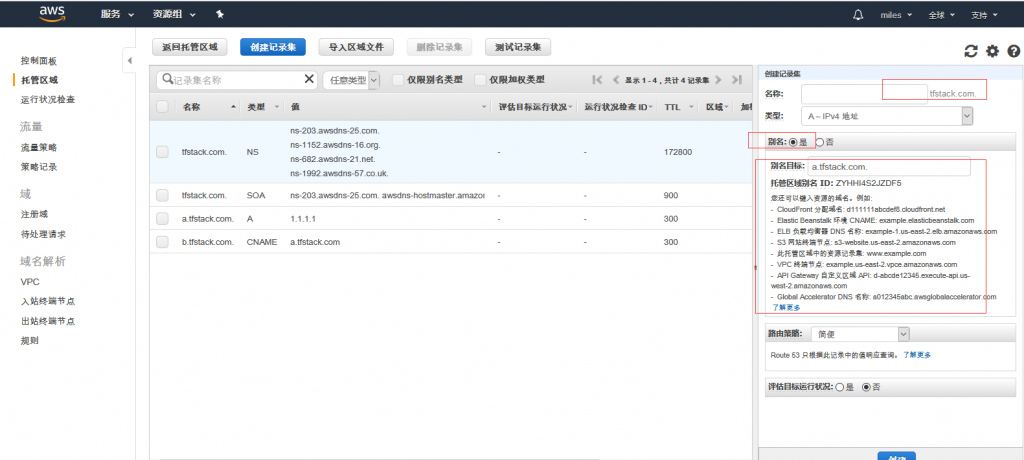Check the b.tfstack.com. CNAME row
This screenshot has width=1024, height=460.
click(x=163, y=242)
